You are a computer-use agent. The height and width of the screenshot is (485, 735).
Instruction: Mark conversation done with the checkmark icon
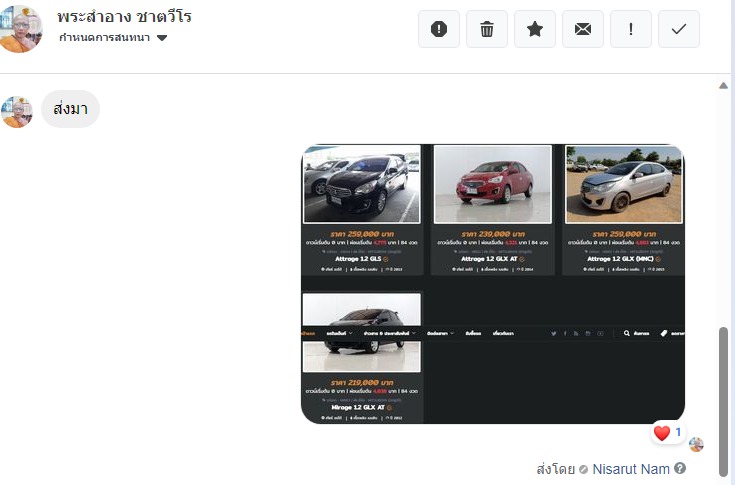pyautogui.click(x=679, y=29)
